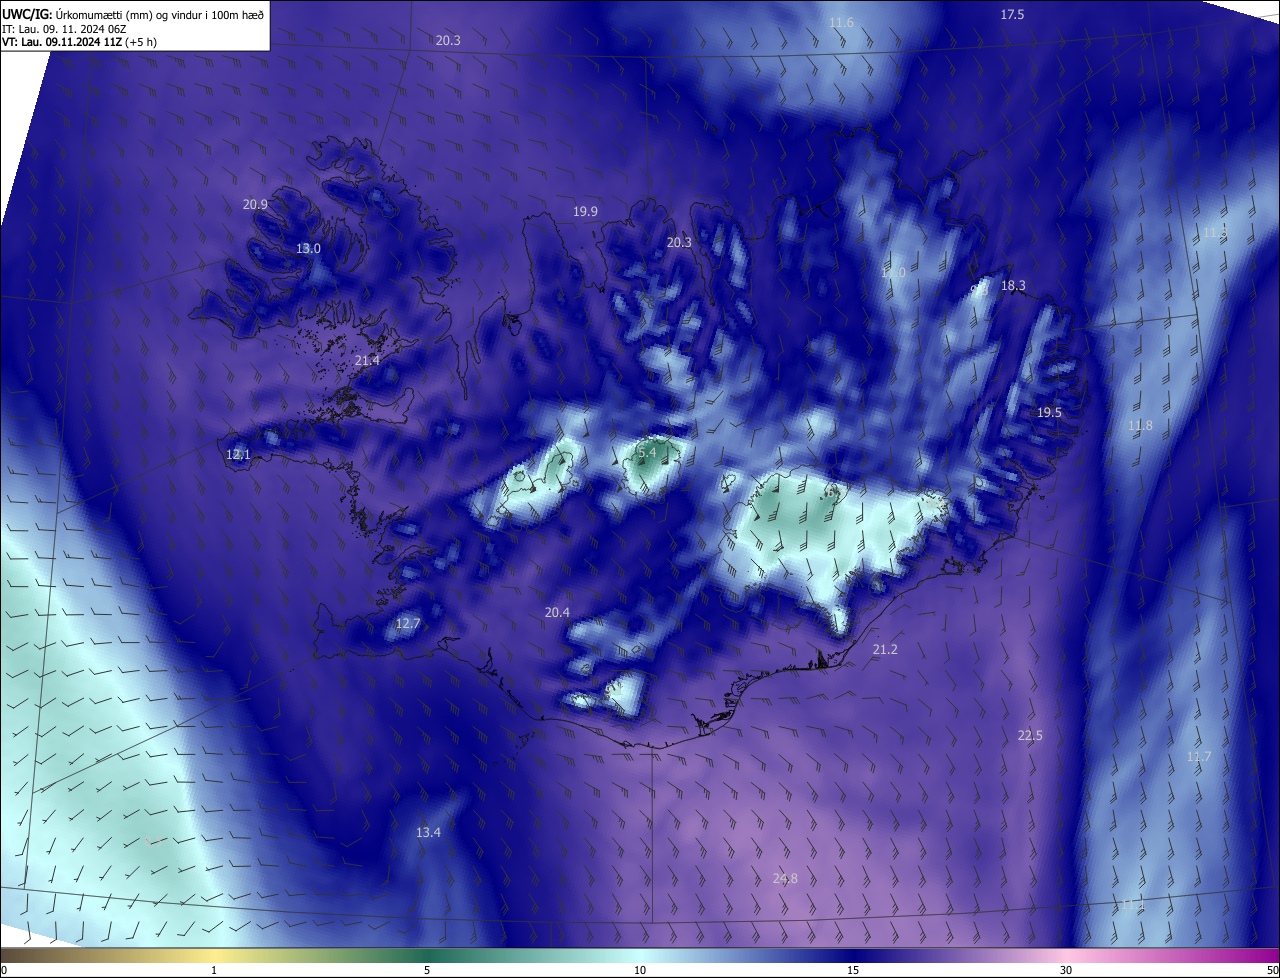The width and height of the screenshot is (1280, 978).
Task: Click the 22.5 value on the map
Action: point(1030,735)
